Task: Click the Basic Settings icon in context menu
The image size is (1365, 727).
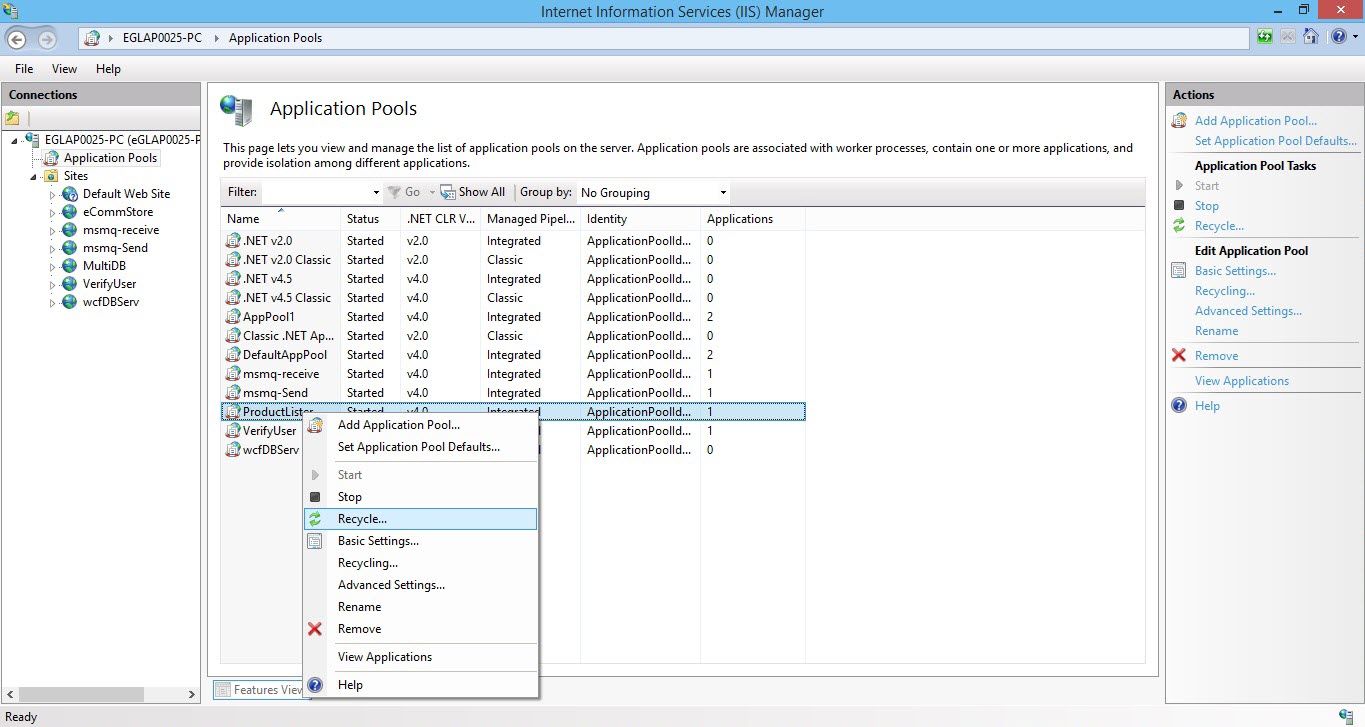Action: [315, 541]
